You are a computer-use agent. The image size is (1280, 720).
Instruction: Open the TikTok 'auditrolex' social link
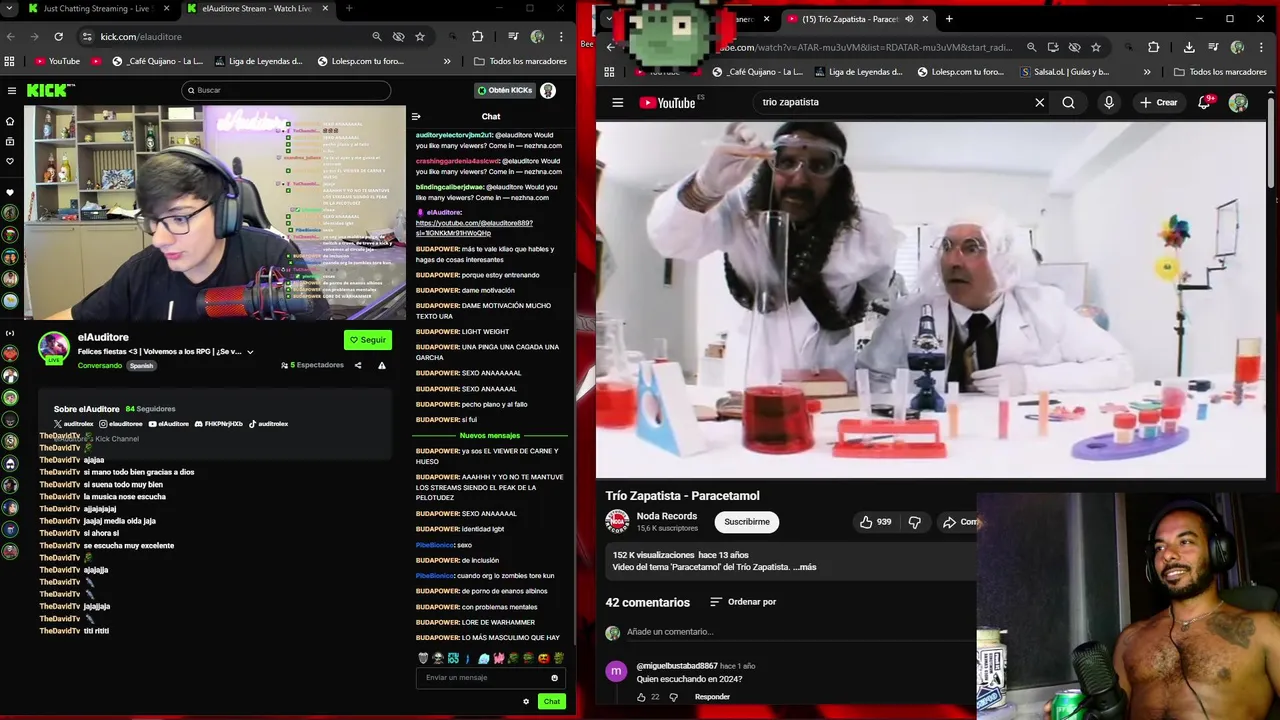(268, 424)
